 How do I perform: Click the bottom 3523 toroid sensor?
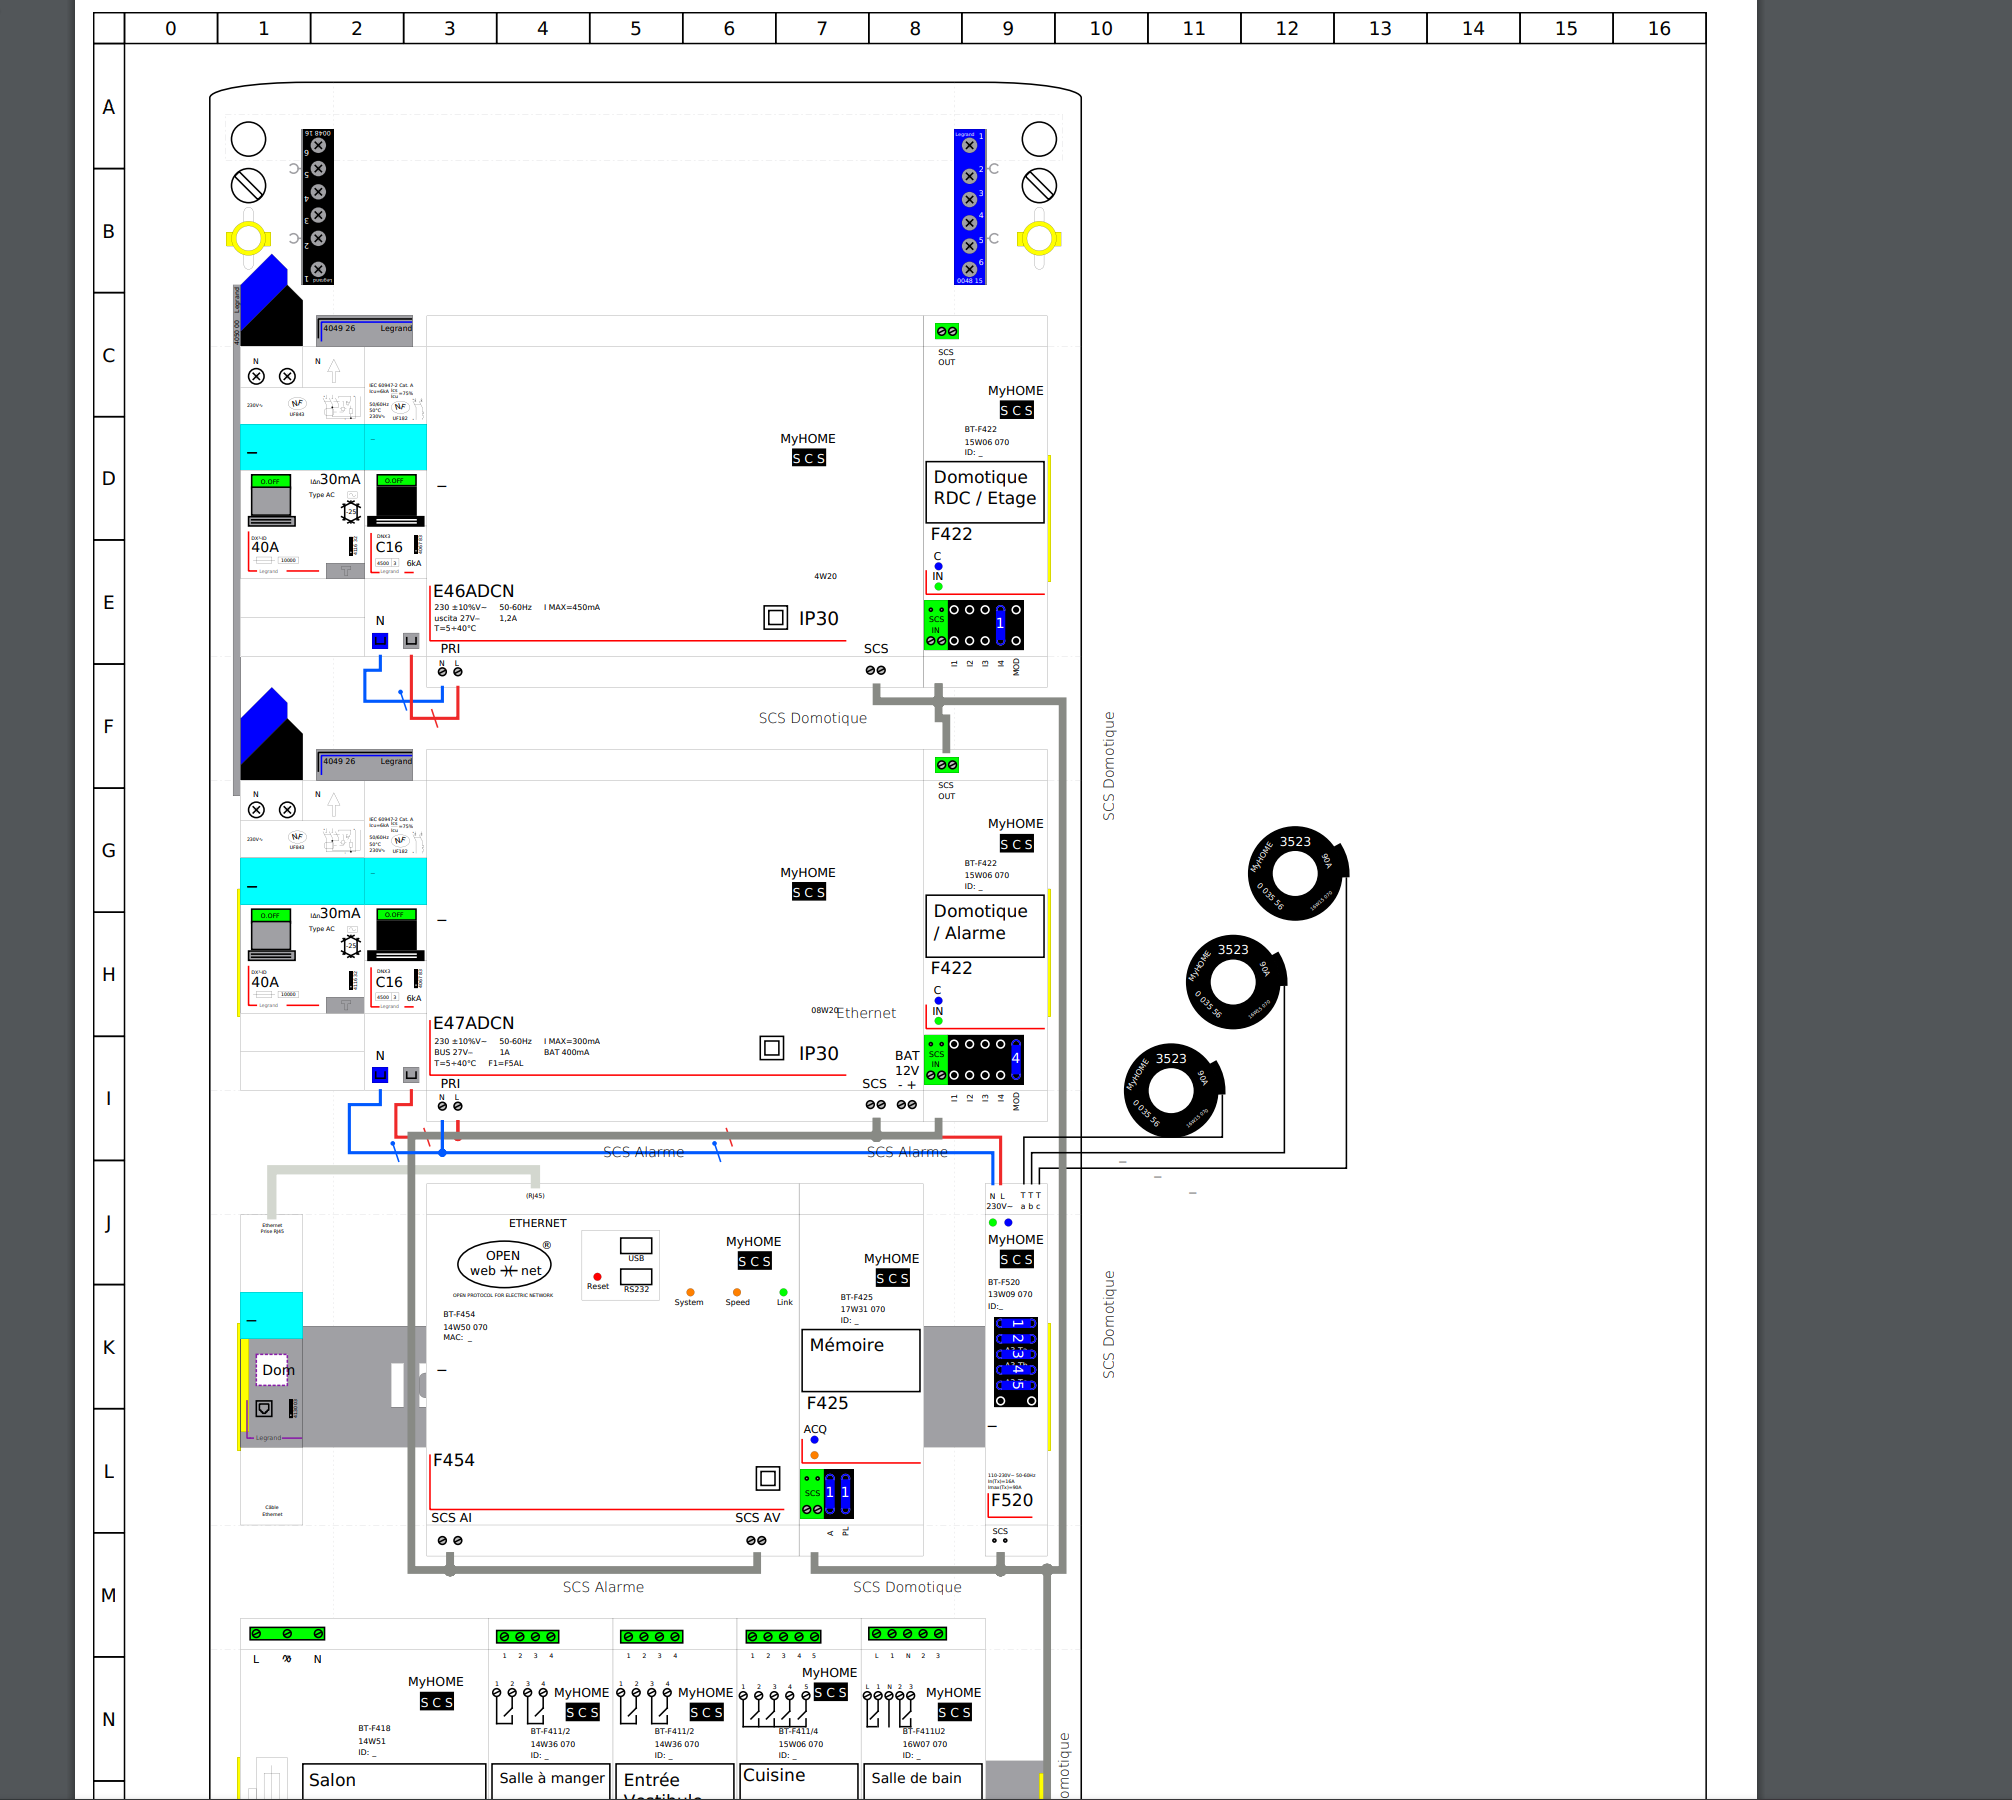point(1173,1090)
